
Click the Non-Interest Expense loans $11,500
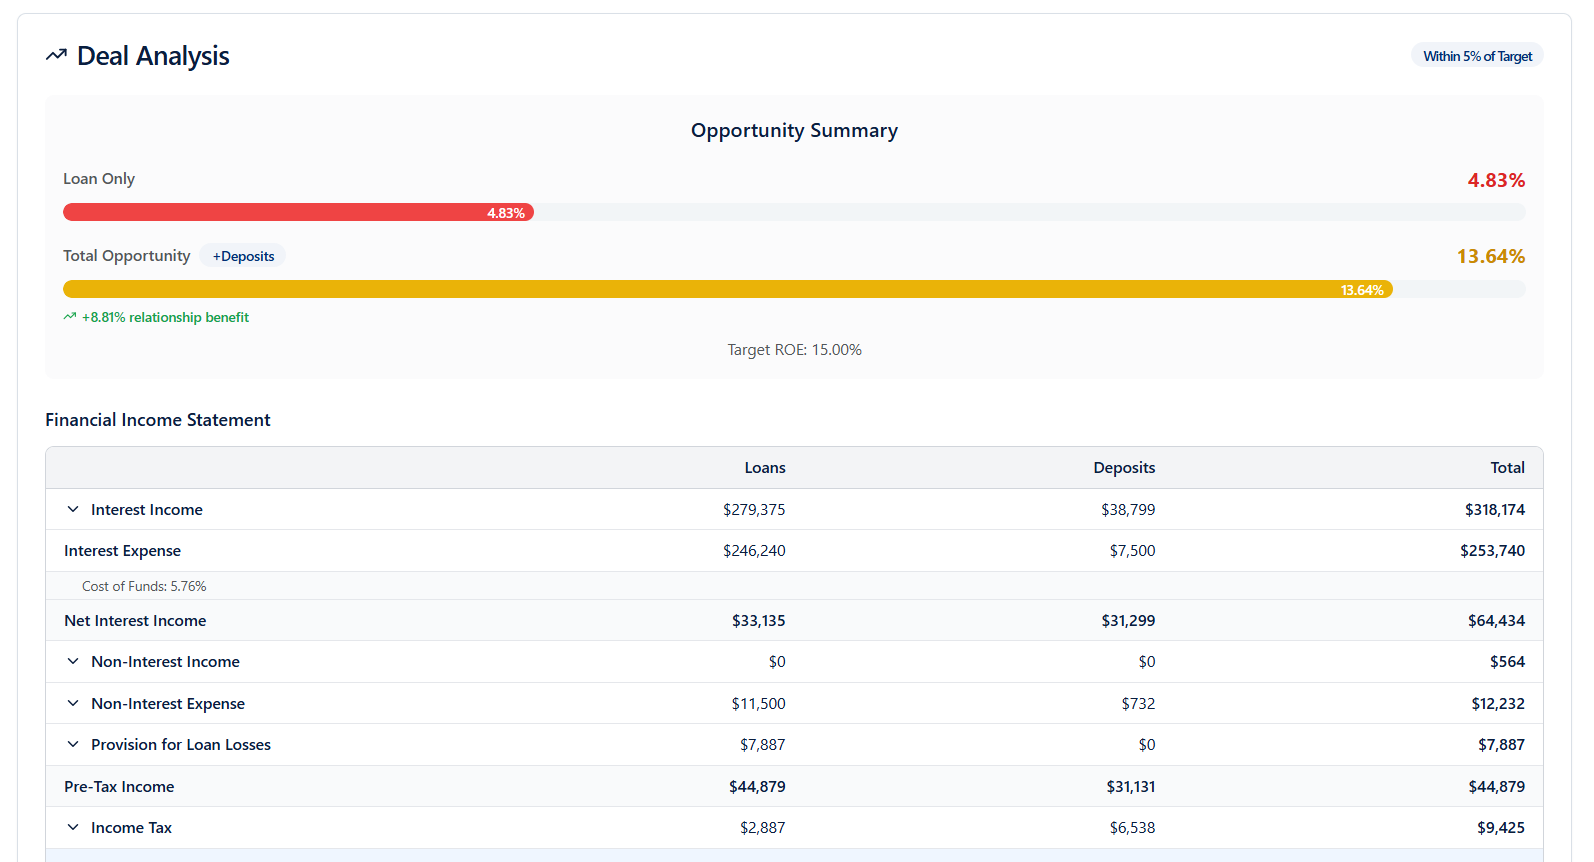[x=758, y=704]
